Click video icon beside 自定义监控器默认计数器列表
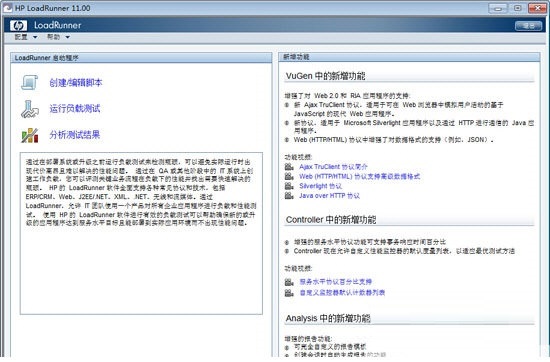This screenshot has height=362, width=550. pos(289,293)
